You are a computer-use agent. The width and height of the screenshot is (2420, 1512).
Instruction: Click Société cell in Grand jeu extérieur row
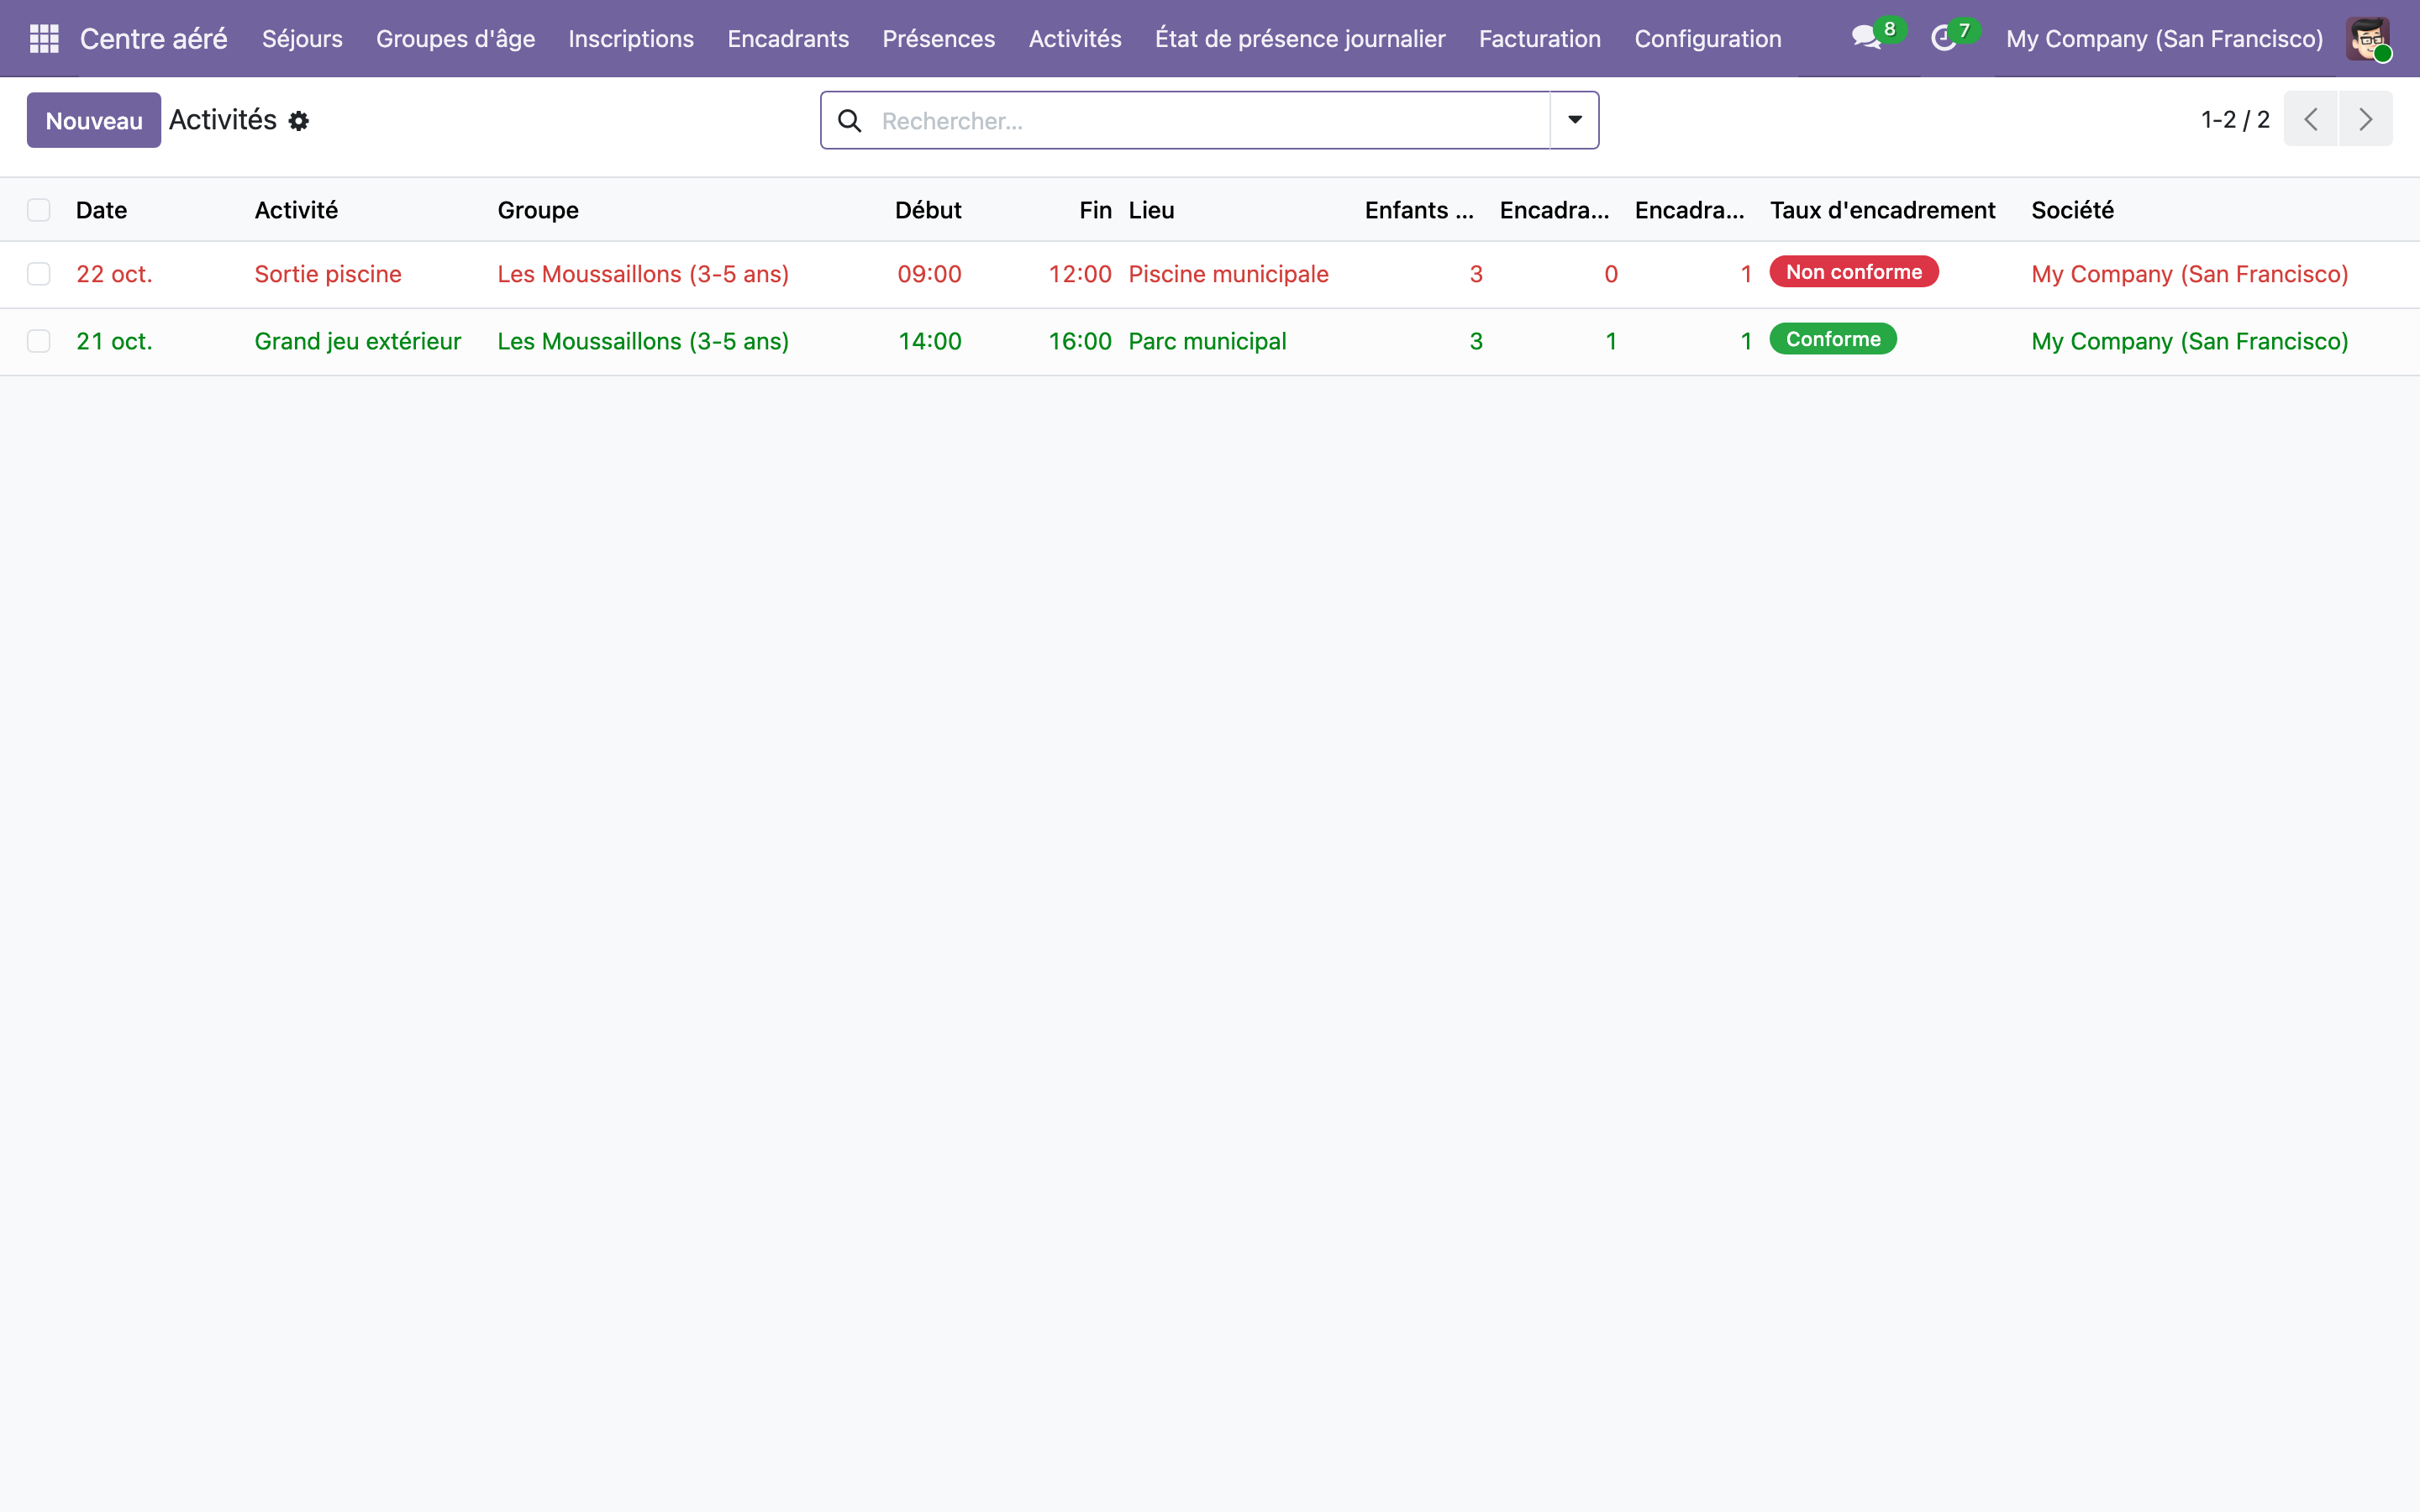2189,341
